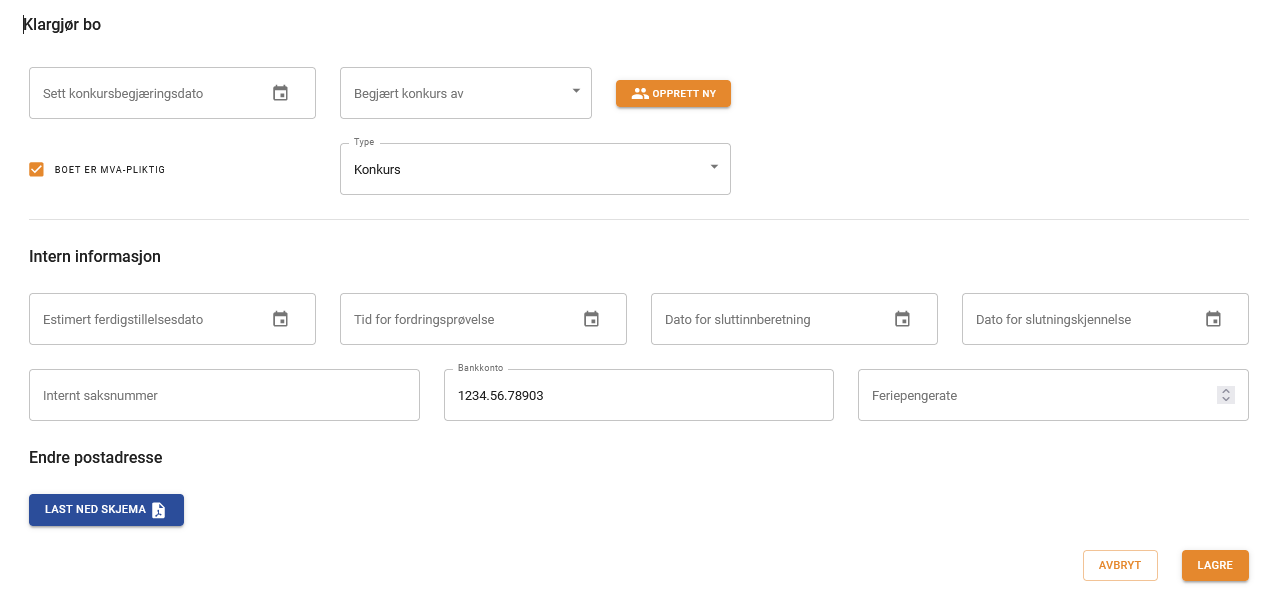Click the people icon on Opprett ny
Viewport: 1274px width, 593px height.
point(640,94)
